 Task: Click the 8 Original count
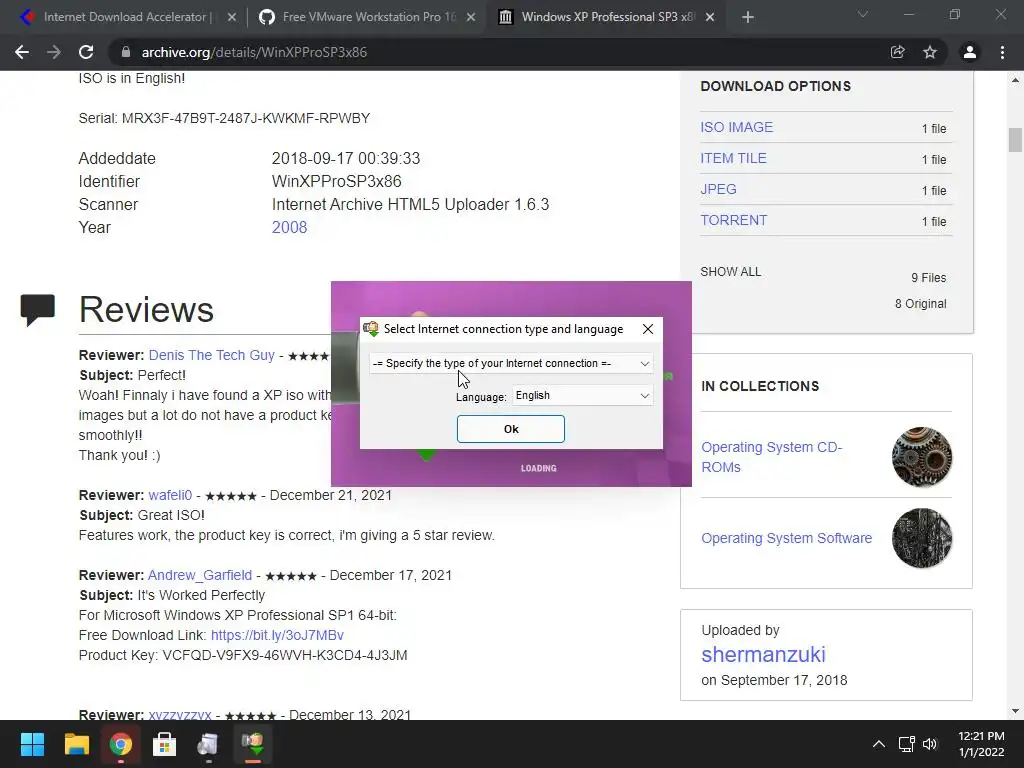921,304
